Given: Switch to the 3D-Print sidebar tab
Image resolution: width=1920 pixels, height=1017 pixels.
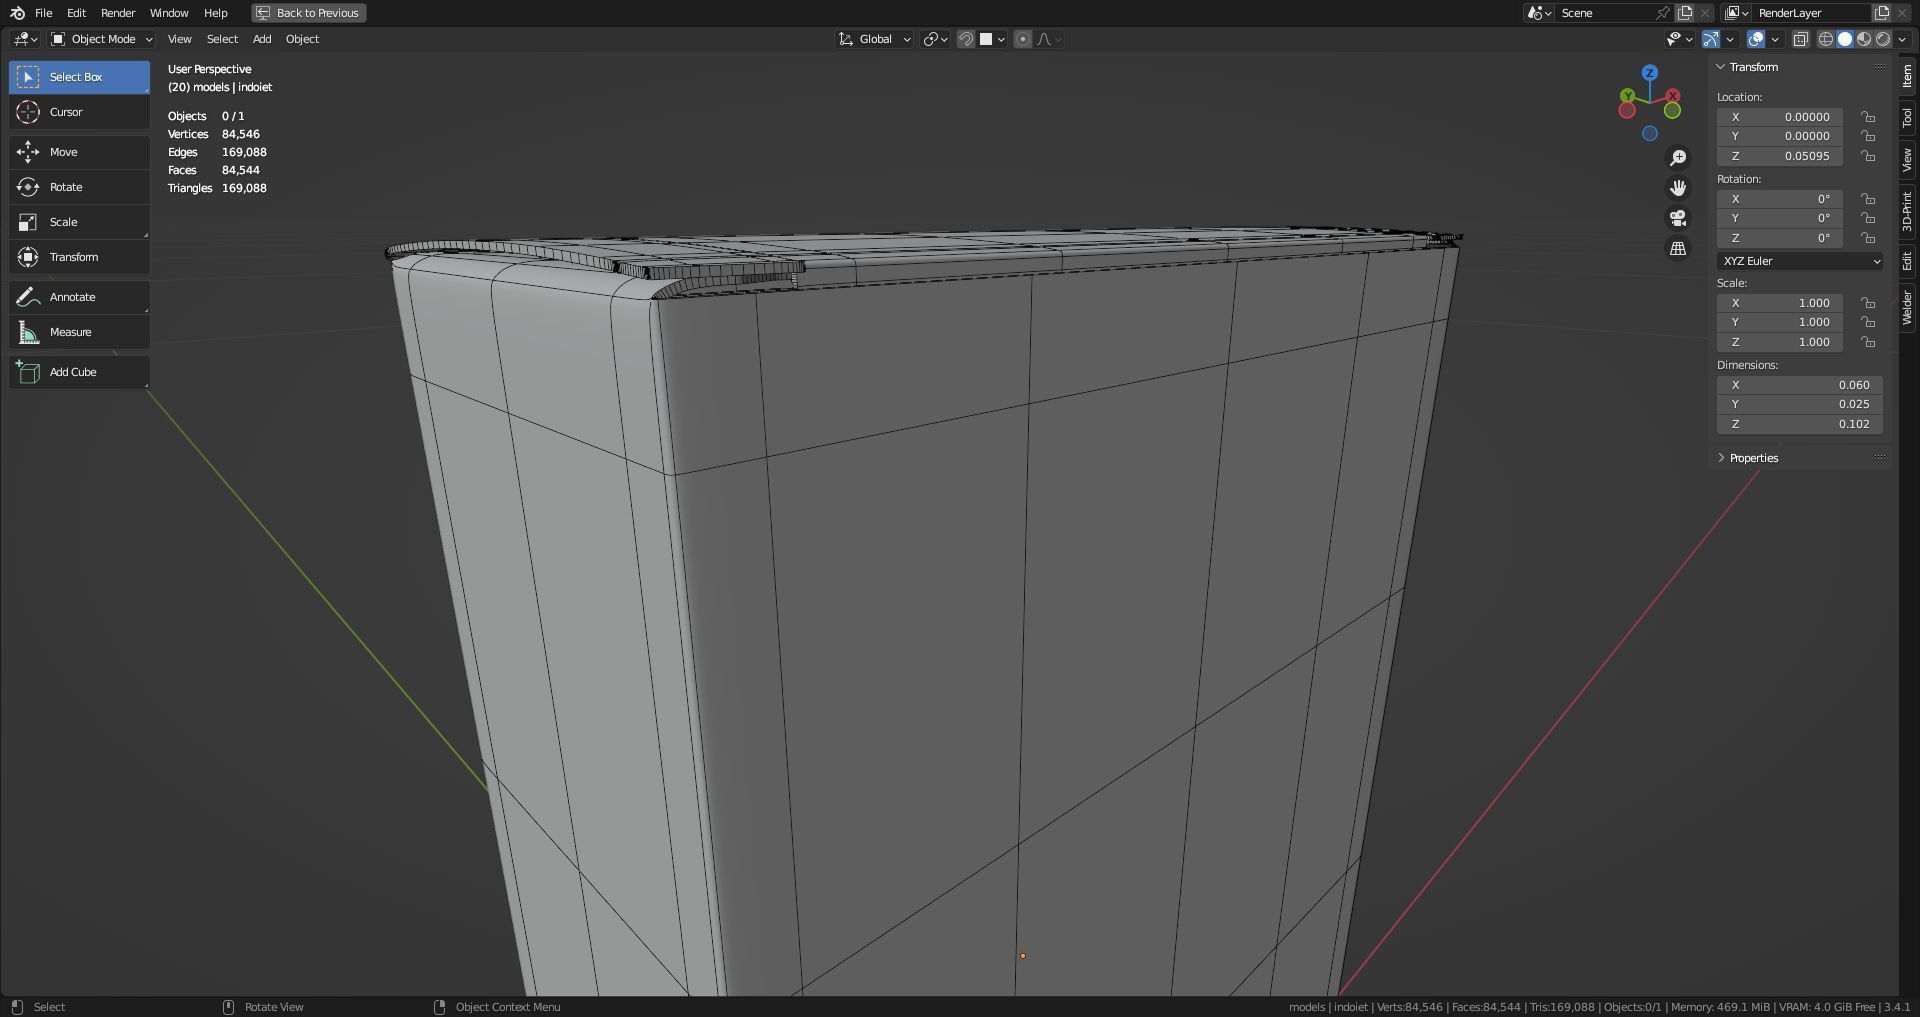Looking at the screenshot, I should pyautogui.click(x=1908, y=212).
